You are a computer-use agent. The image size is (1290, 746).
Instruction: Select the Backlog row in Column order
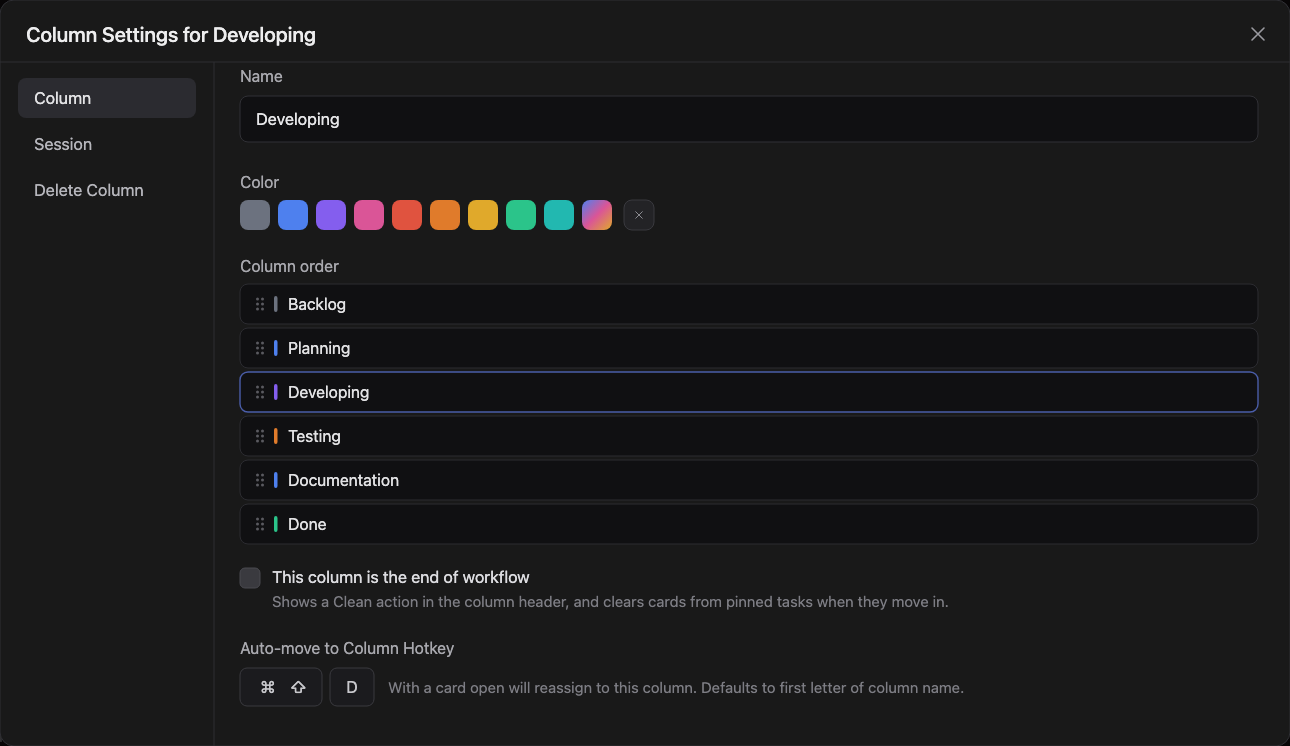coord(749,304)
